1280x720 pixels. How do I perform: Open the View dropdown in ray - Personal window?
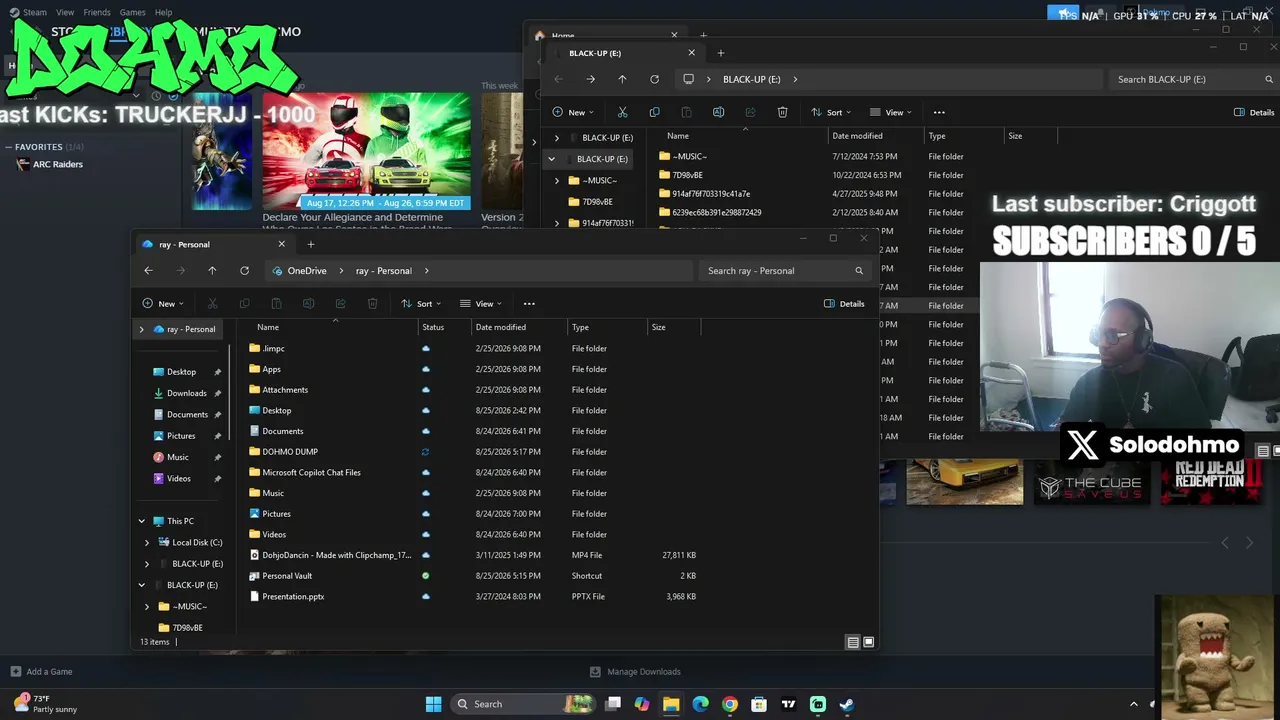pos(480,304)
